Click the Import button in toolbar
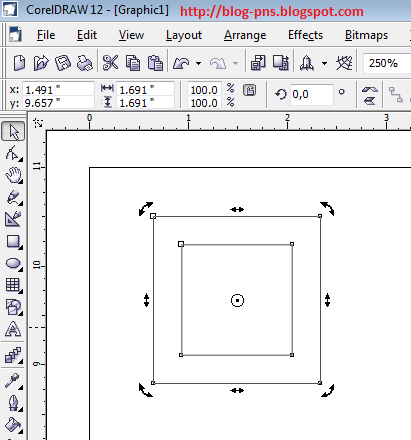The width and height of the screenshot is (411, 440). pyautogui.click(x=258, y=63)
